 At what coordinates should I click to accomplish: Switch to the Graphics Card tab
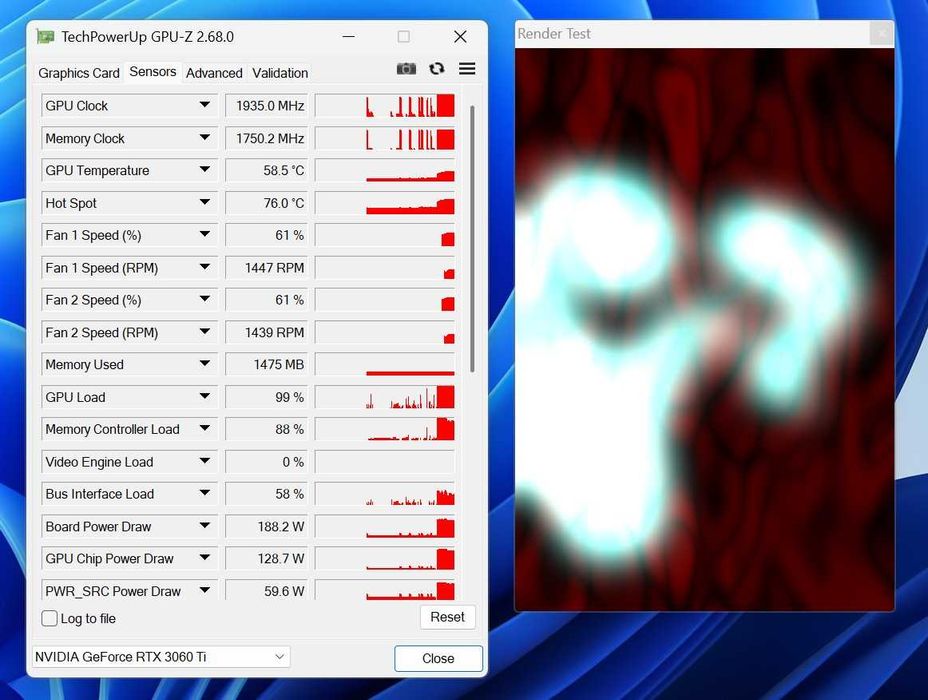tap(79, 73)
